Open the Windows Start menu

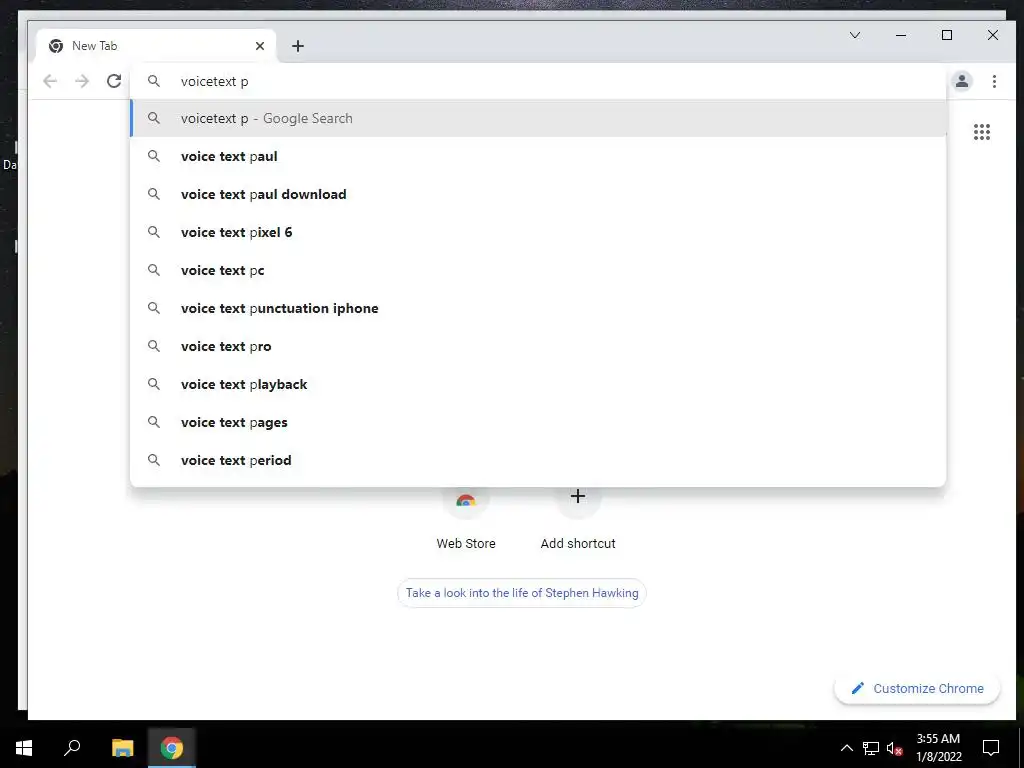pyautogui.click(x=24, y=748)
